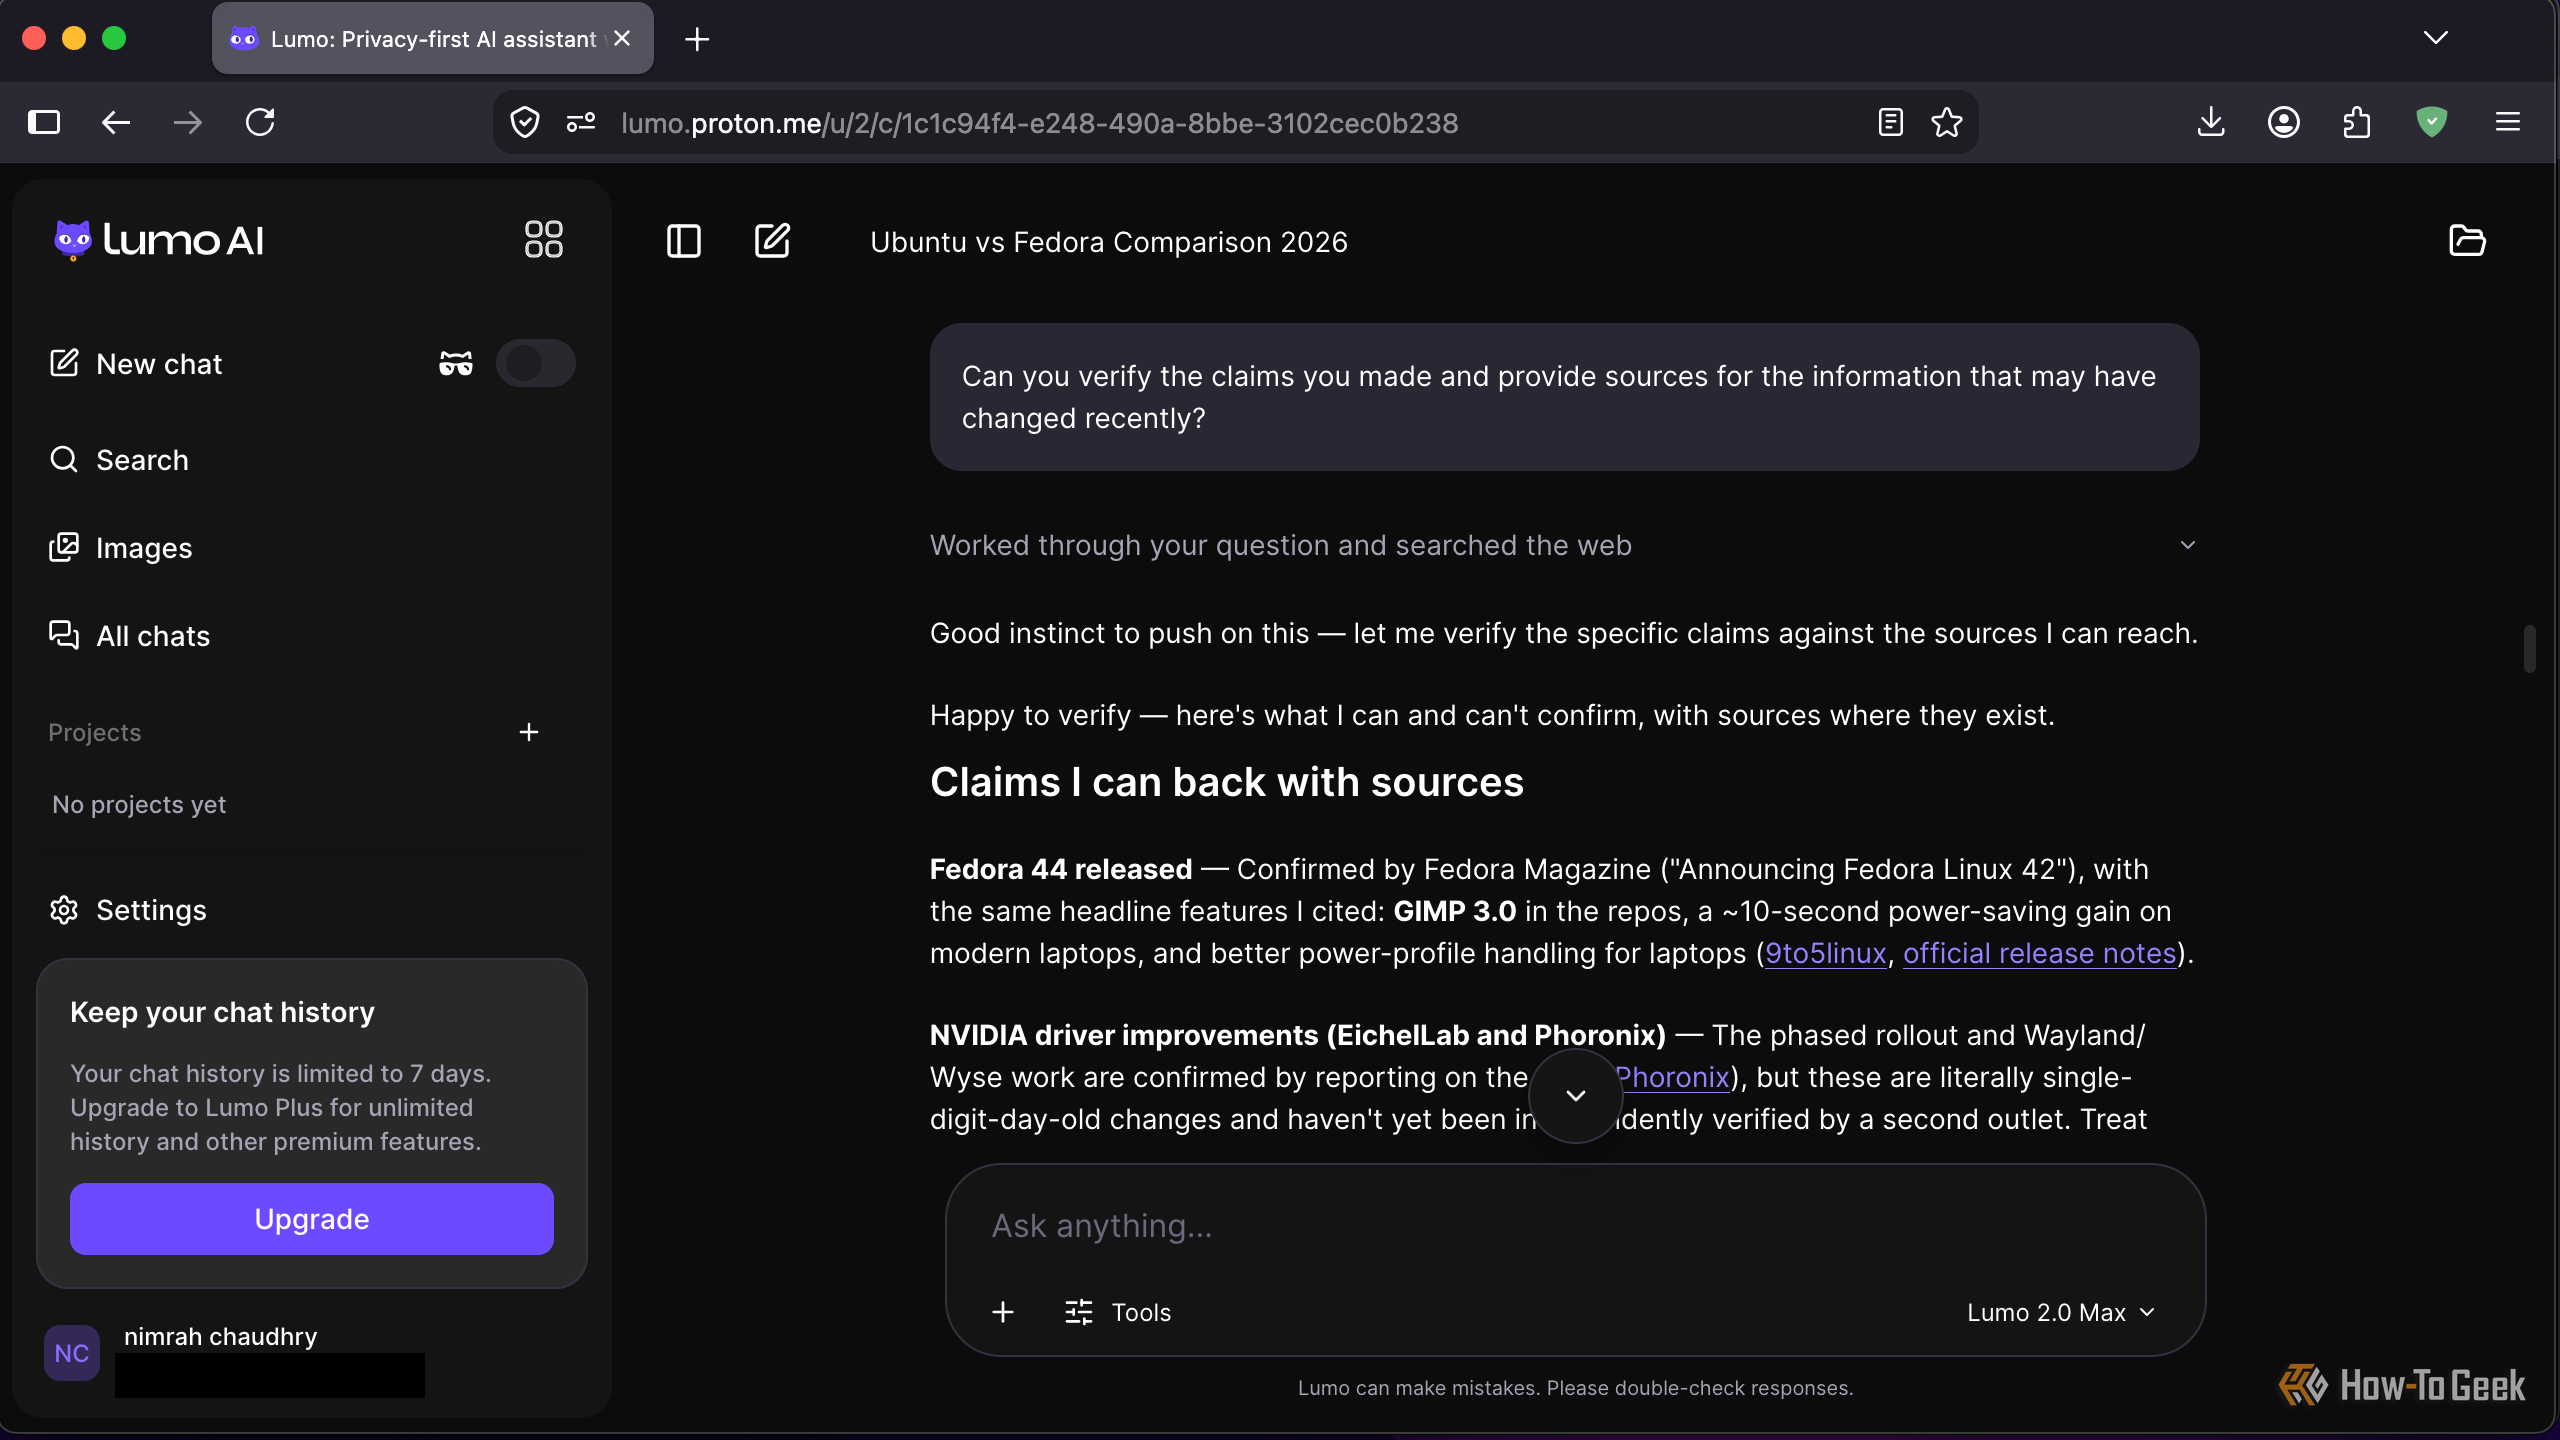The width and height of the screenshot is (2560, 1440).
Task: Open tracking protection shield icon
Action: point(525,123)
